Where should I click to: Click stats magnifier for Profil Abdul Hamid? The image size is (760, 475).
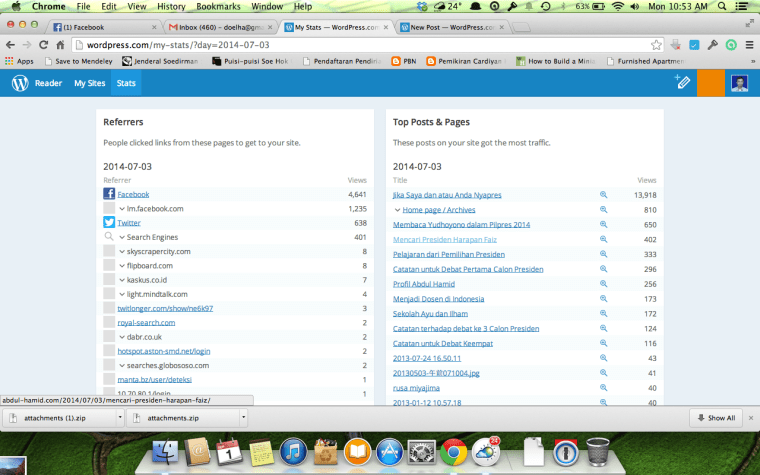[603, 284]
